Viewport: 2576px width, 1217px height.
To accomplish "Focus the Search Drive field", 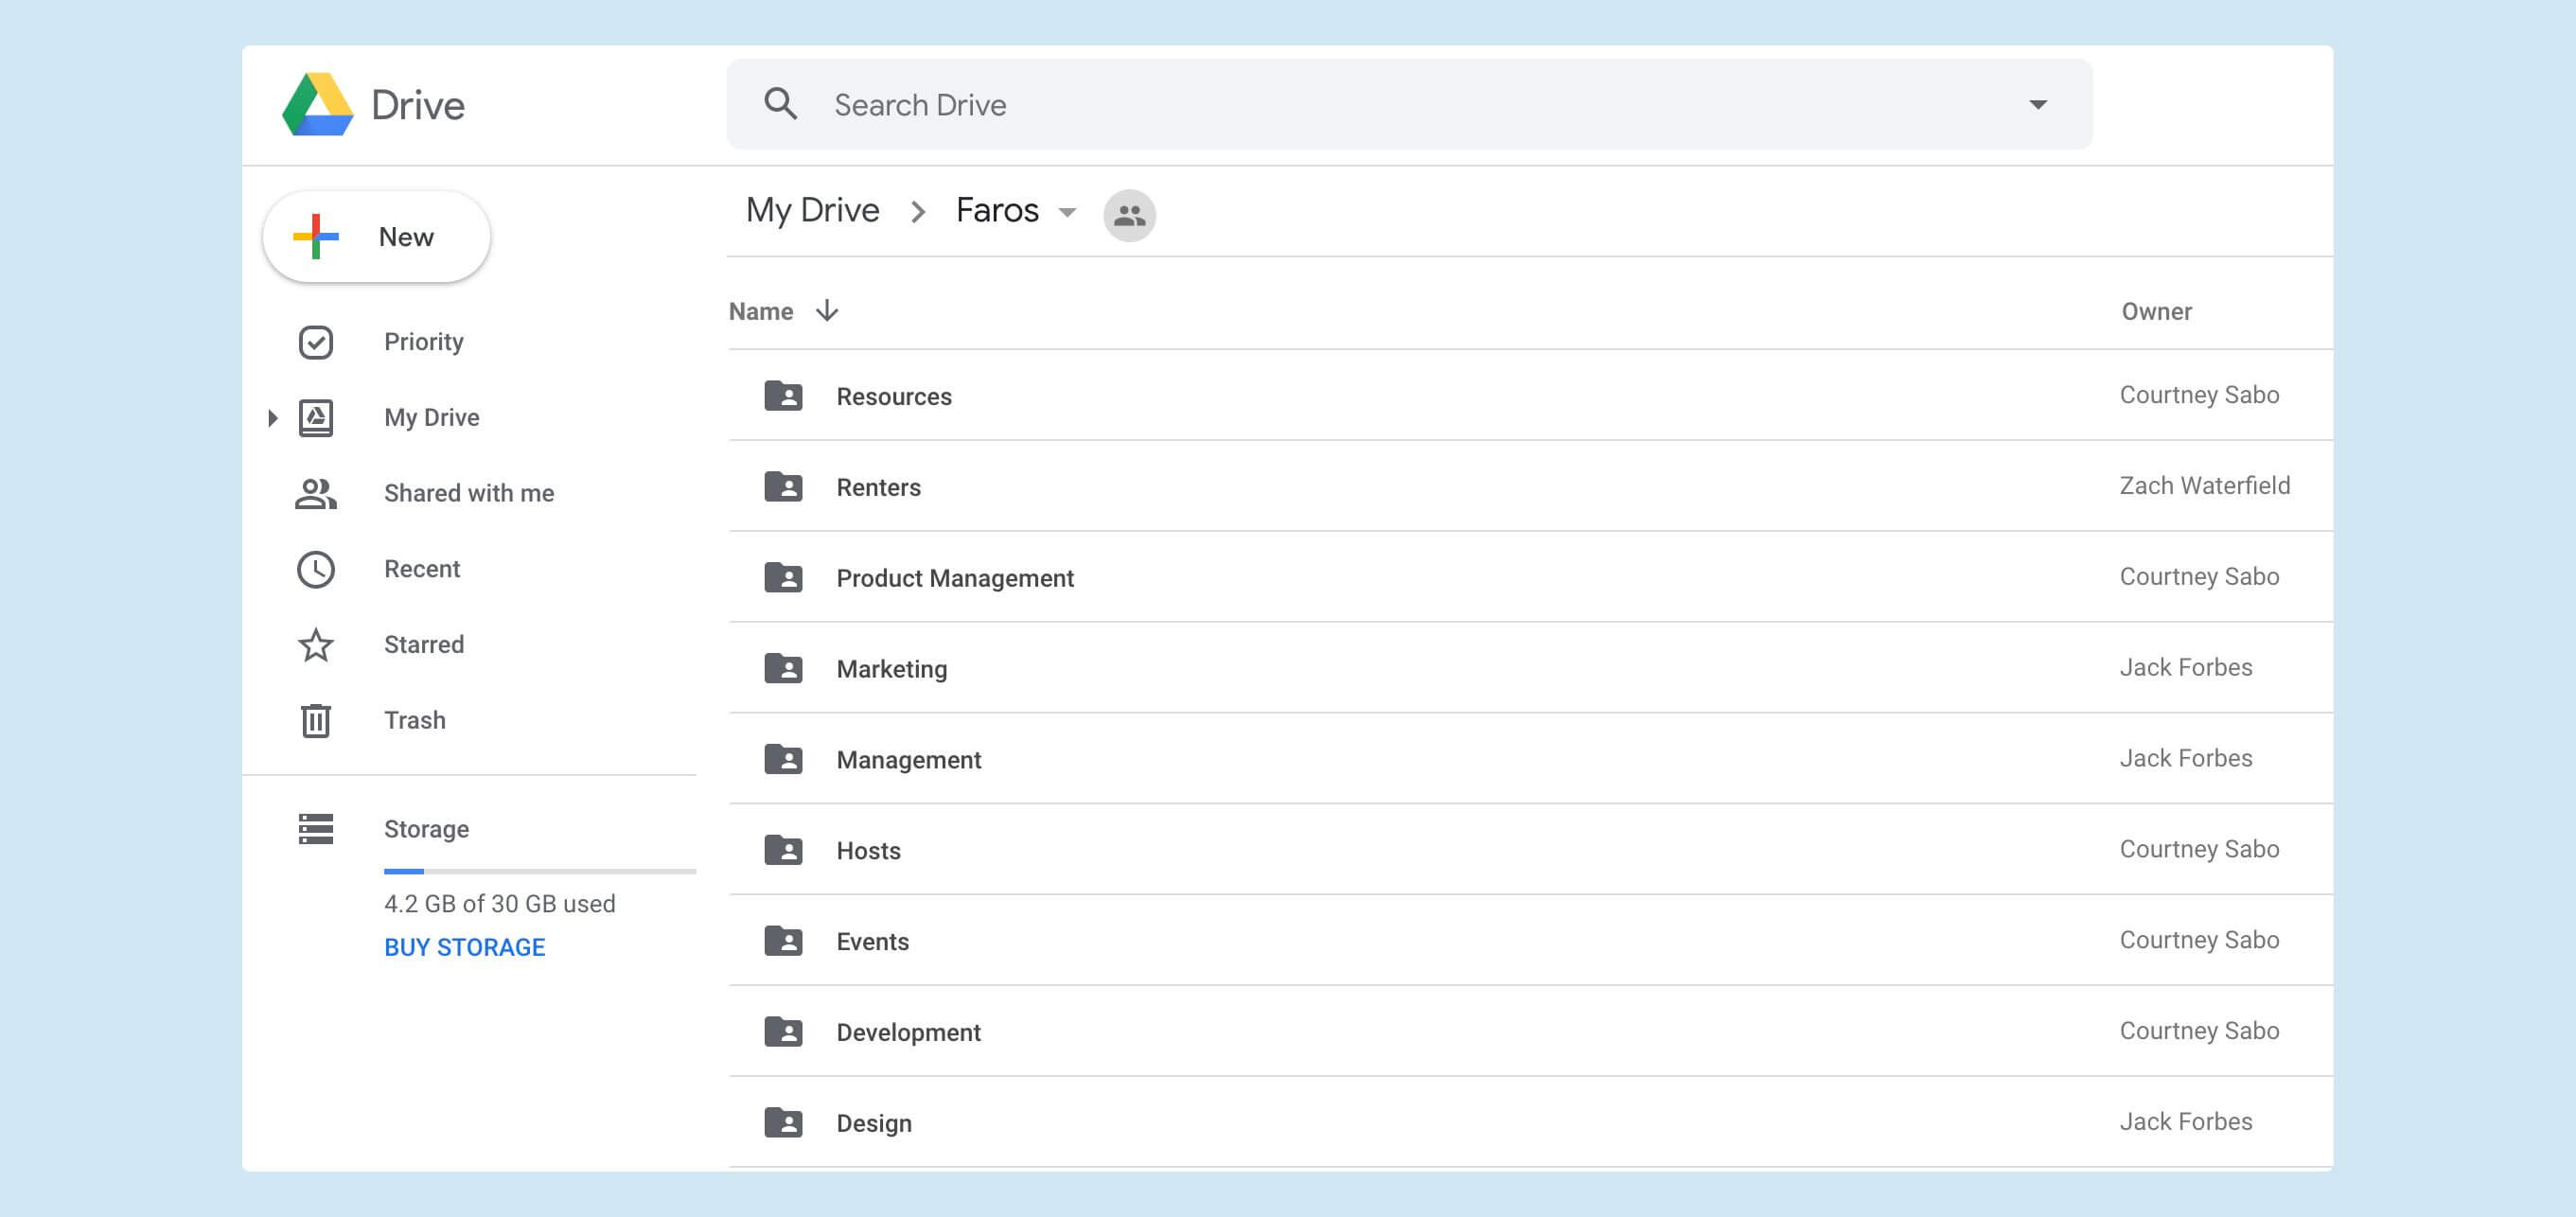I will [1409, 104].
